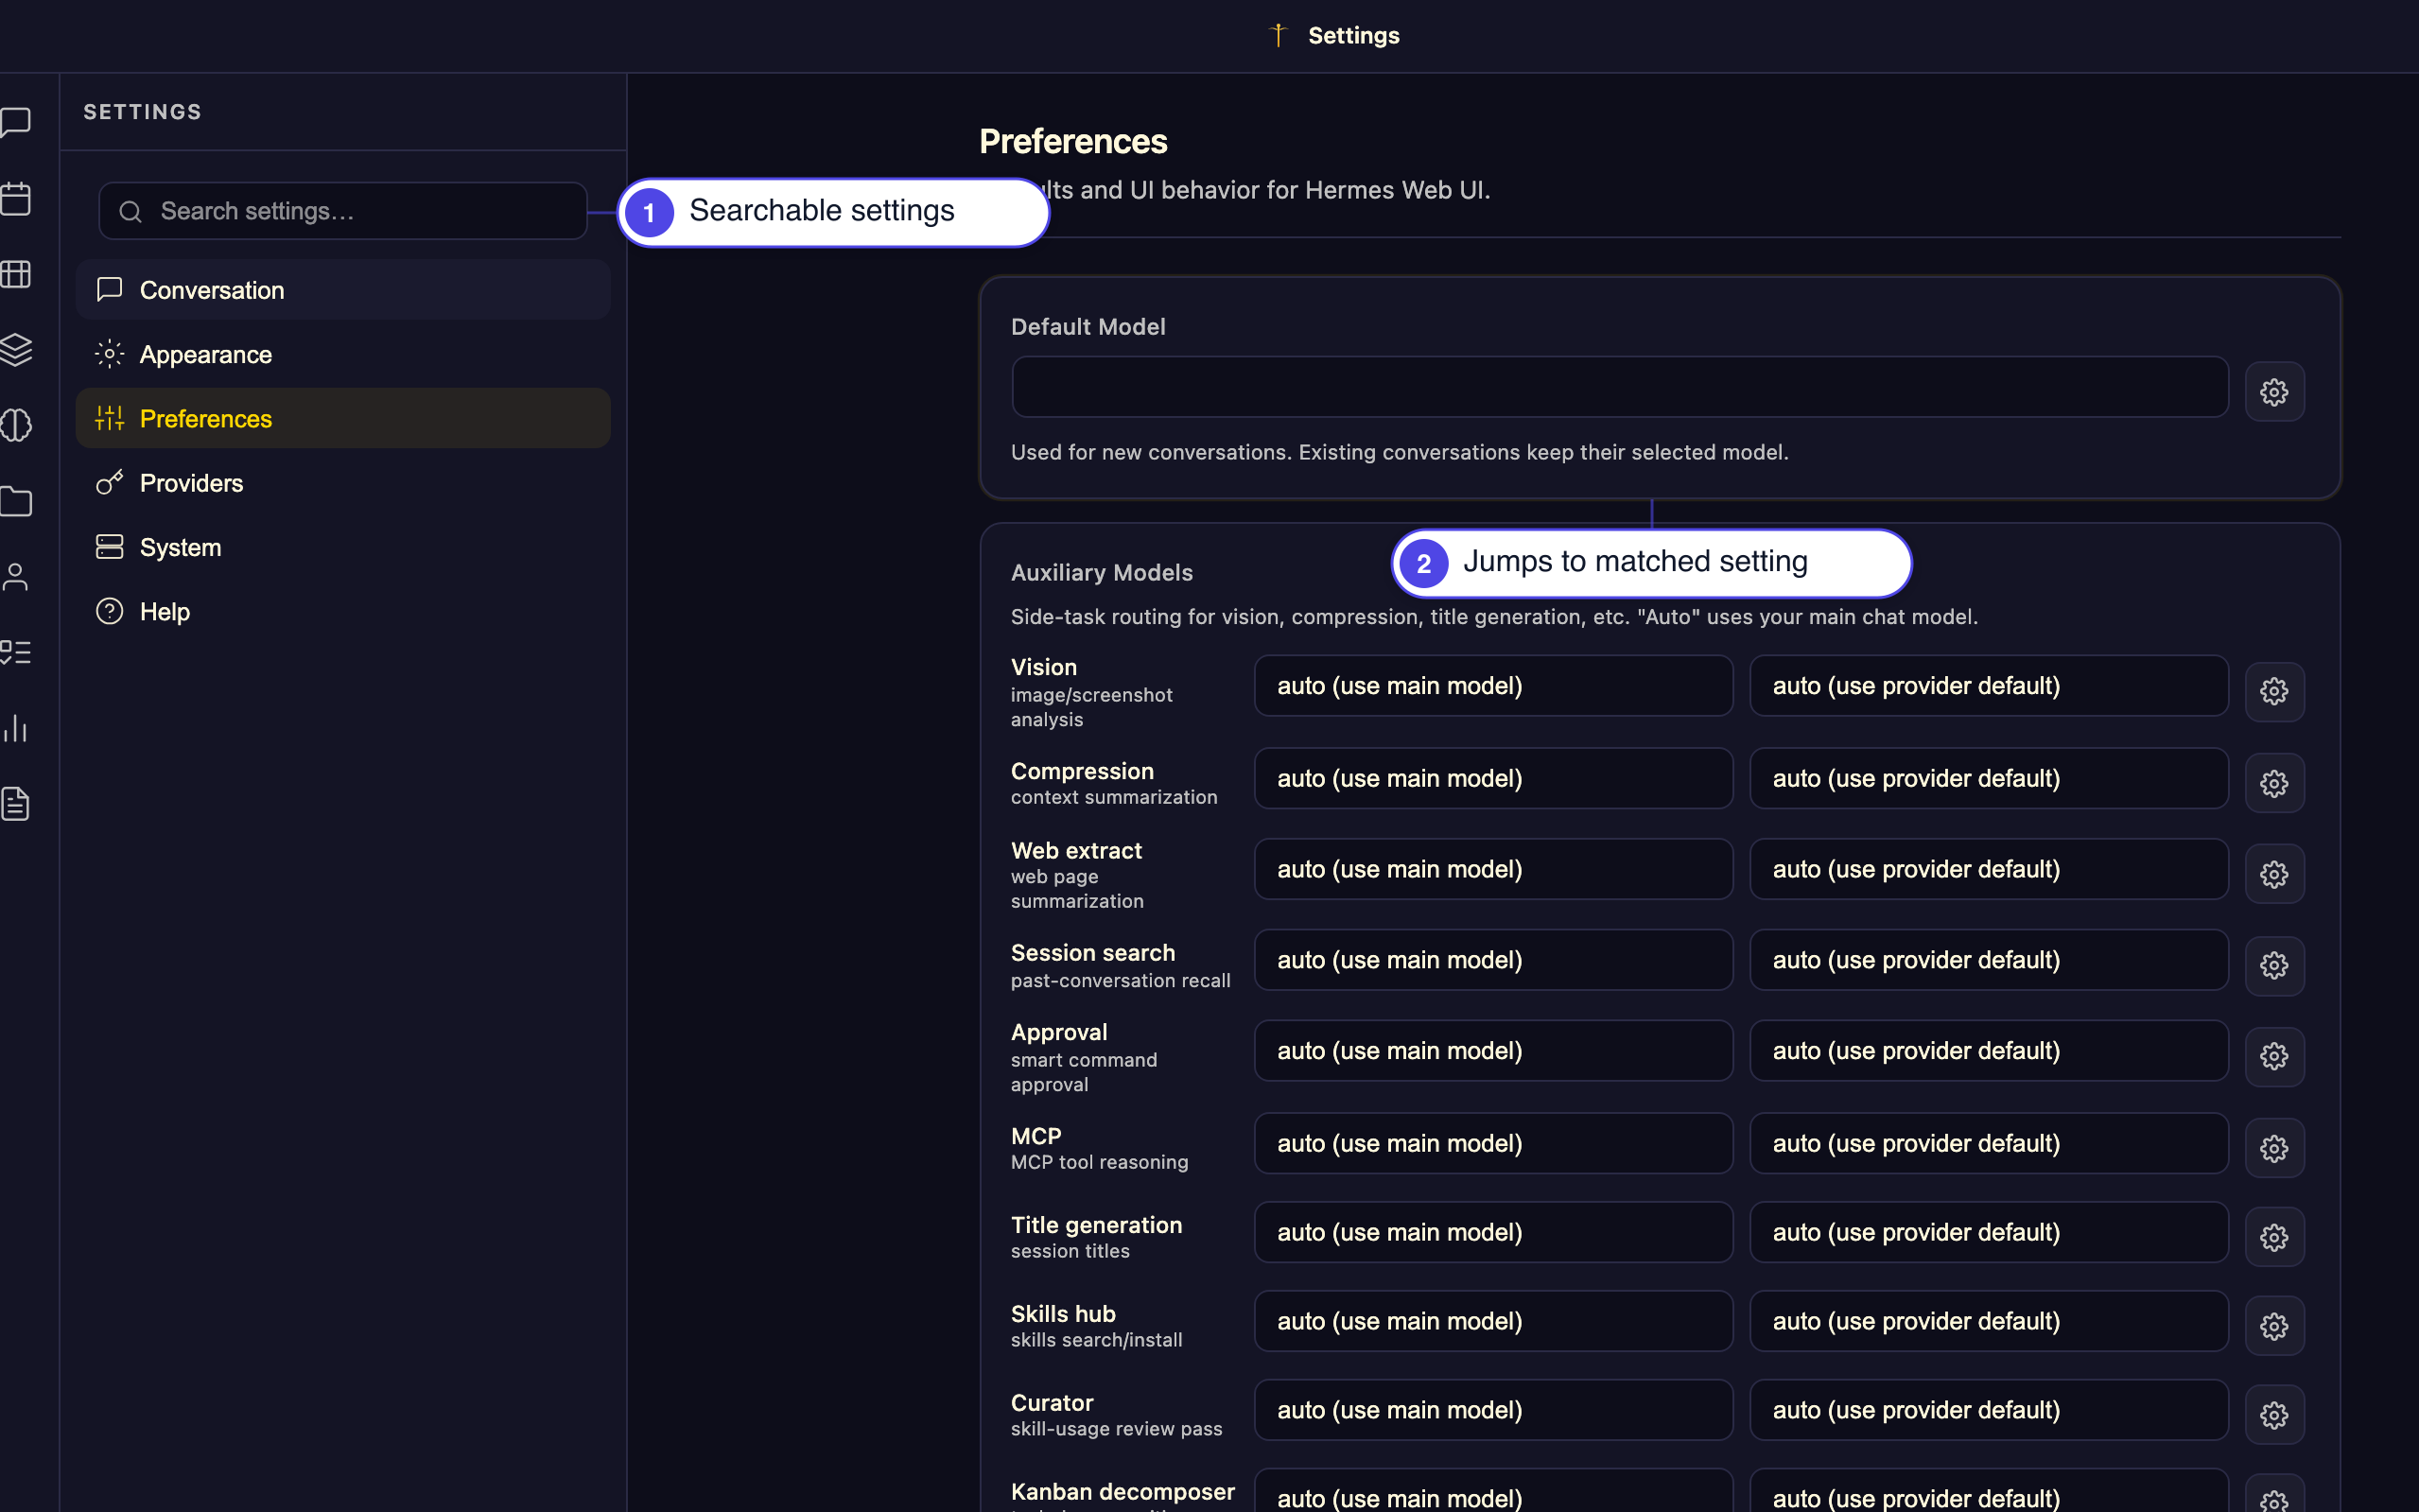Open the Compression main model dropdown
The height and width of the screenshot is (1512, 2419).
point(1493,778)
